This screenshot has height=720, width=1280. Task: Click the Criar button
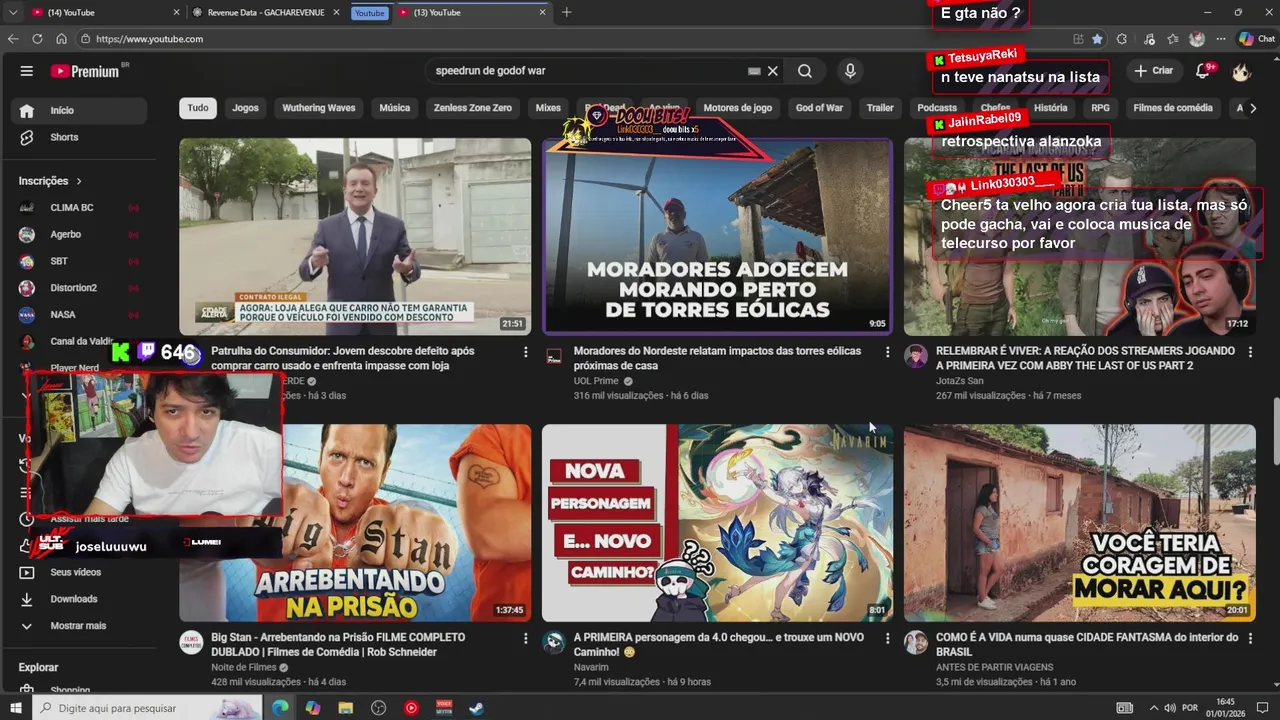(1153, 71)
